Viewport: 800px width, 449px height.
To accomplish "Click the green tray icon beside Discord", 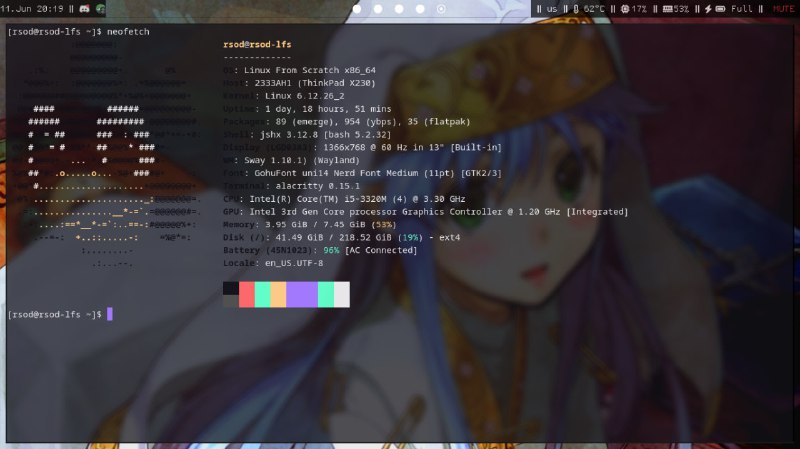I will click(101, 9).
